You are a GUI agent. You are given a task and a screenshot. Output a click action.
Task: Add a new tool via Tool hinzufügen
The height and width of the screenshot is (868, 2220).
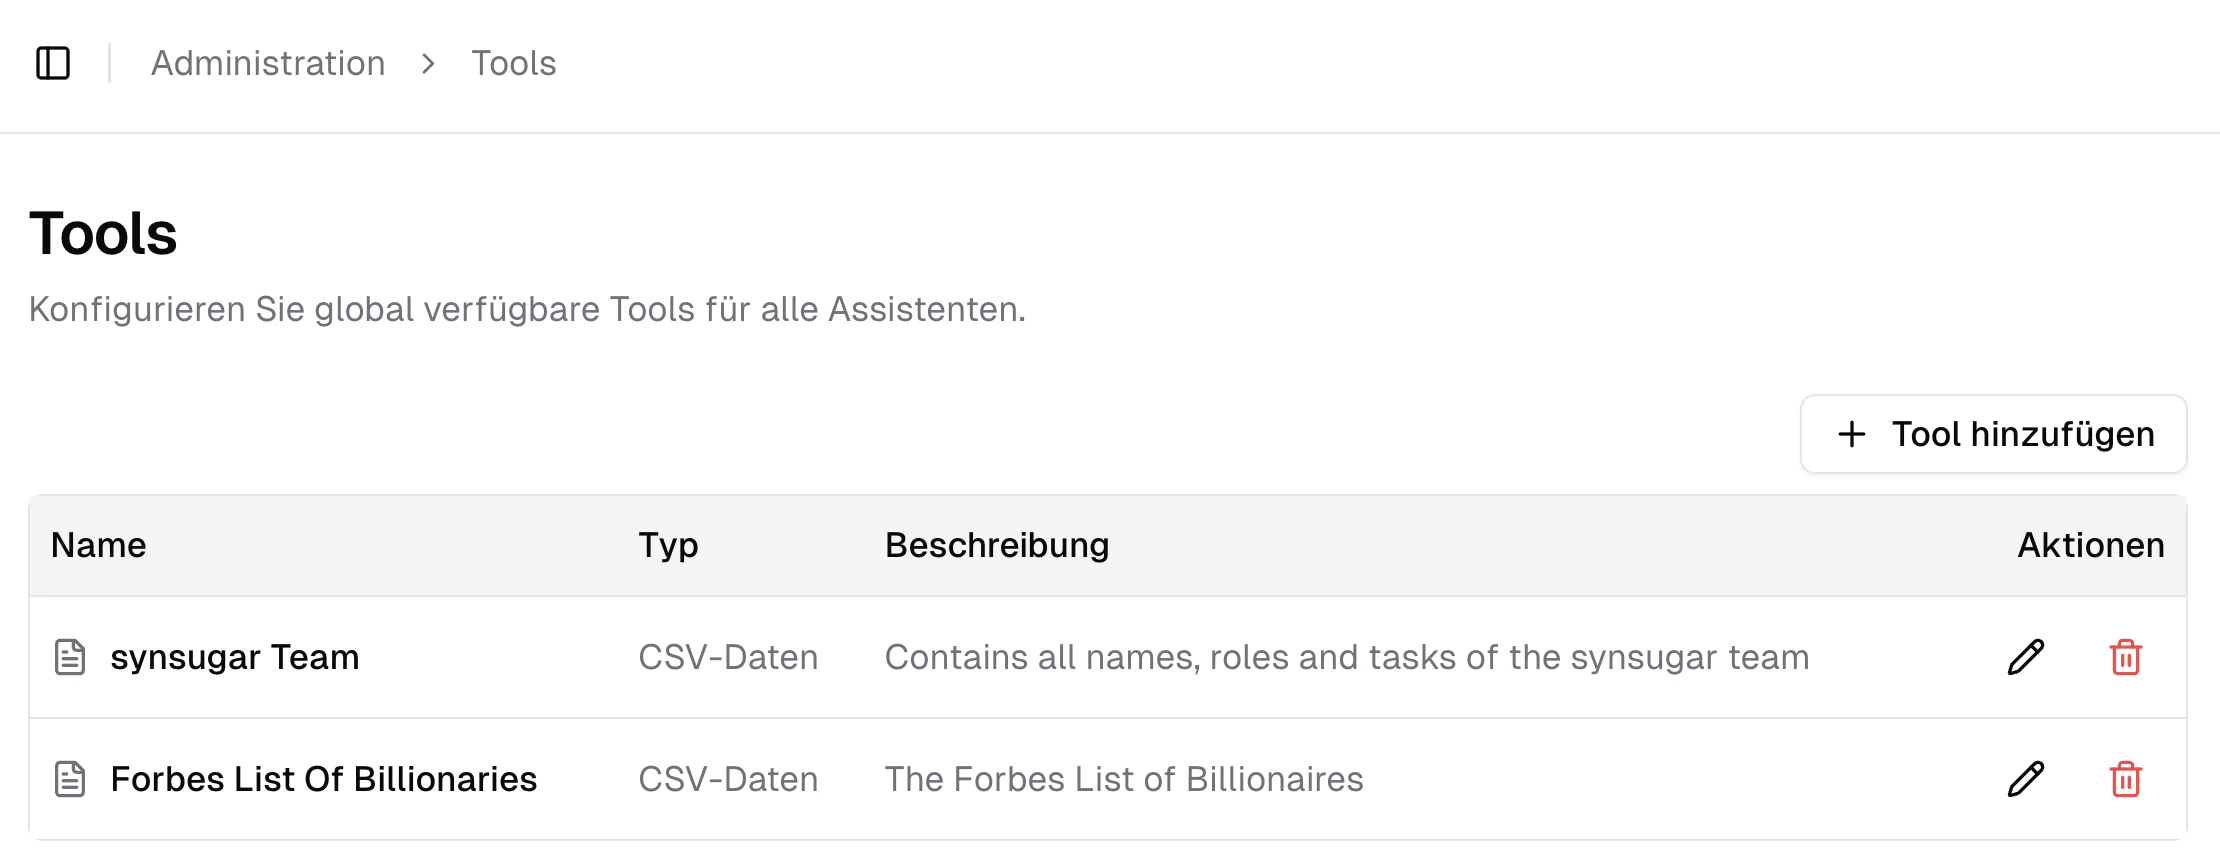point(1991,434)
